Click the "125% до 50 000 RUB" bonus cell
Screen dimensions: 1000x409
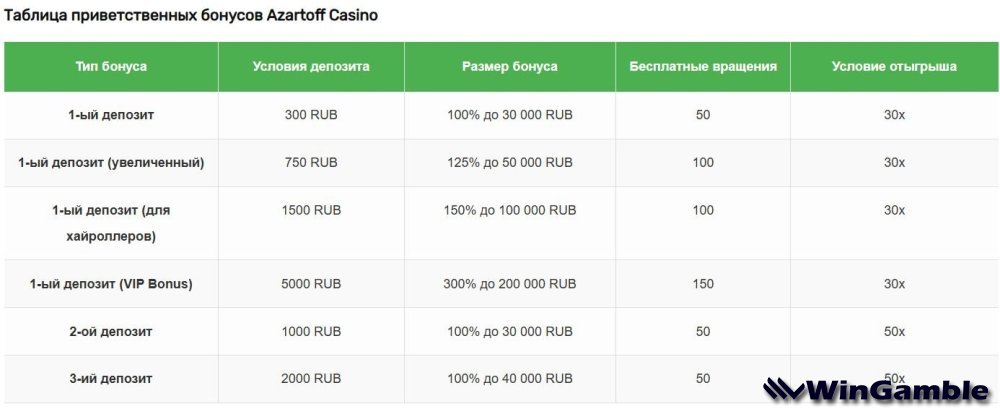pyautogui.click(x=510, y=162)
